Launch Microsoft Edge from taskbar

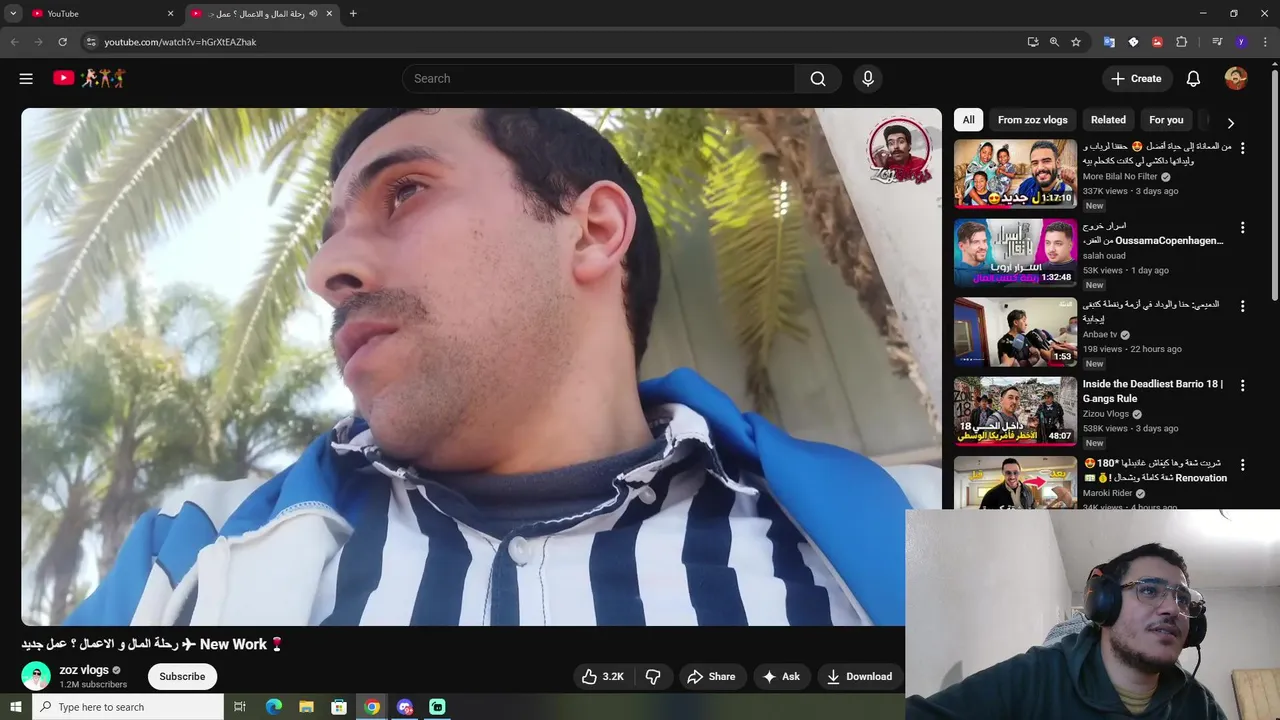[x=273, y=707]
